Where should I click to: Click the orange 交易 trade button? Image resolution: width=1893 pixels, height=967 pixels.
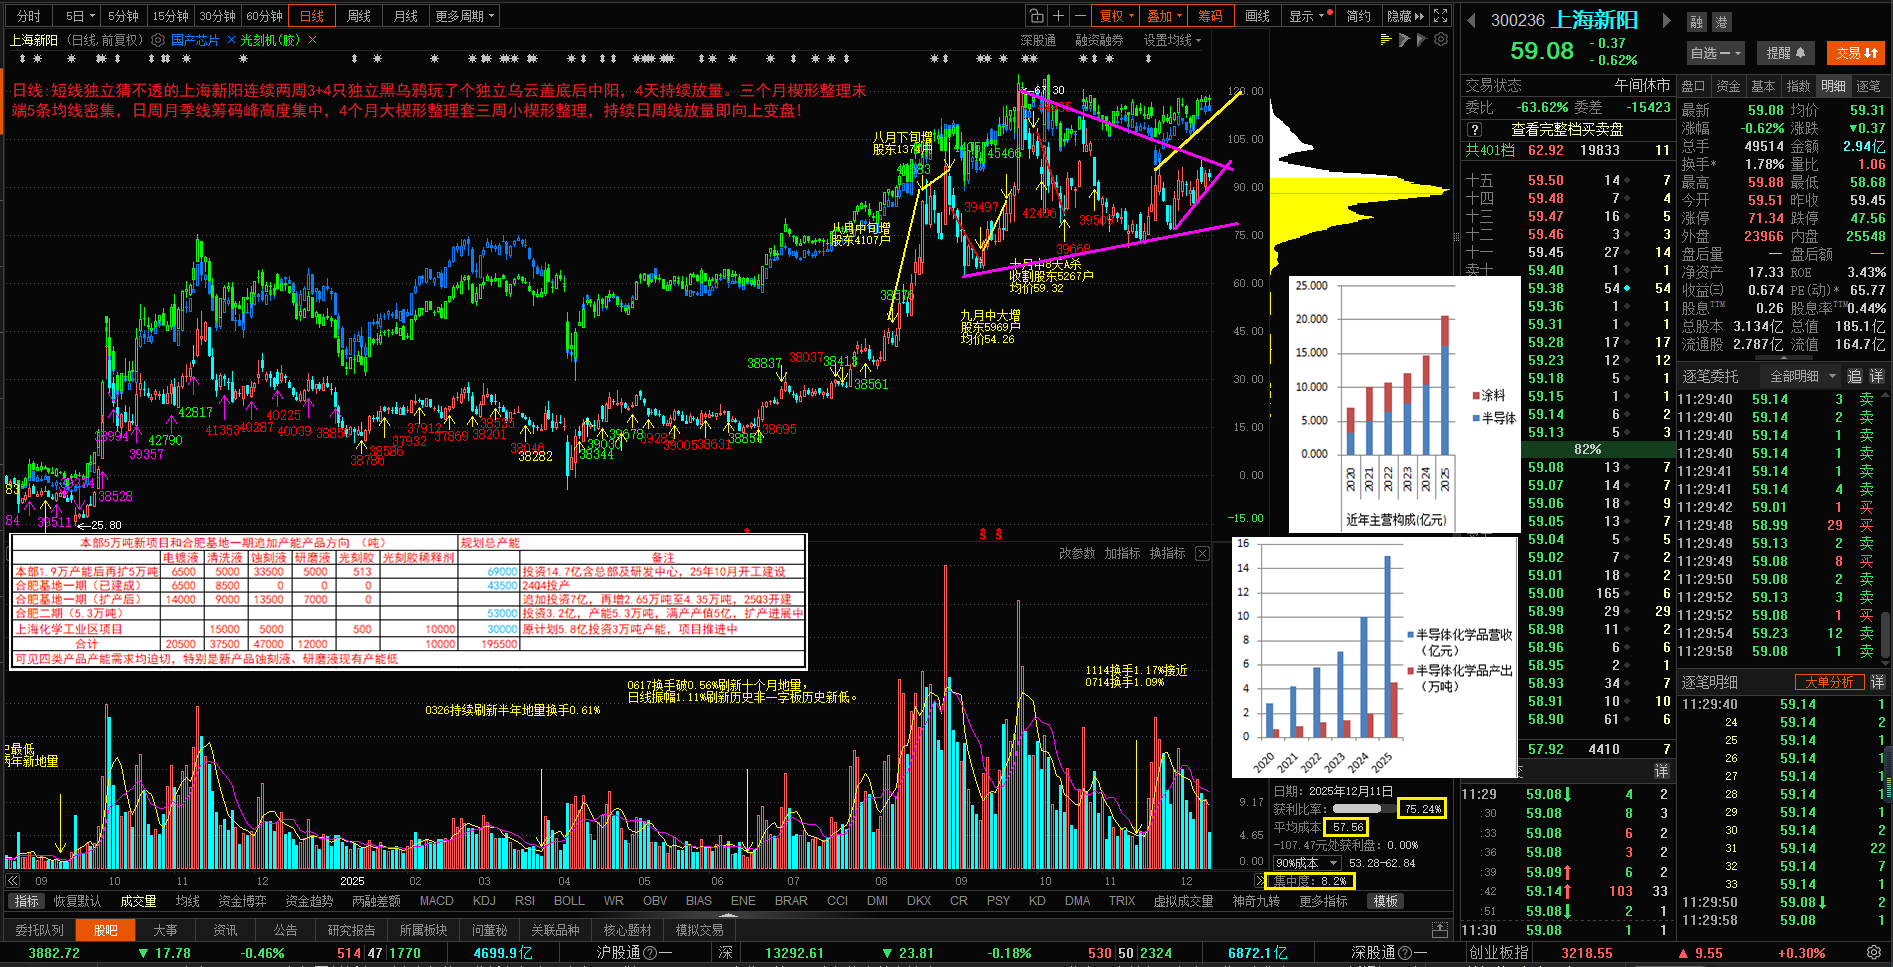(1856, 53)
